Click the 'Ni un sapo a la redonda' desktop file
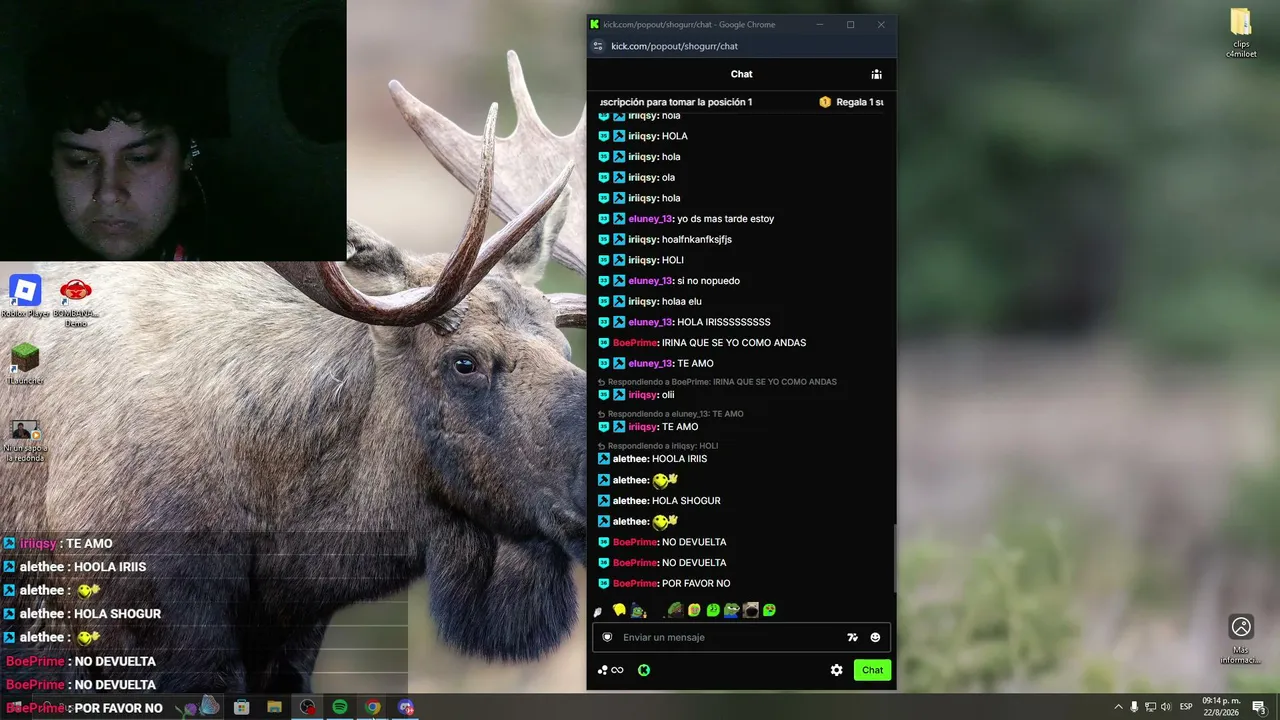 click(25, 441)
